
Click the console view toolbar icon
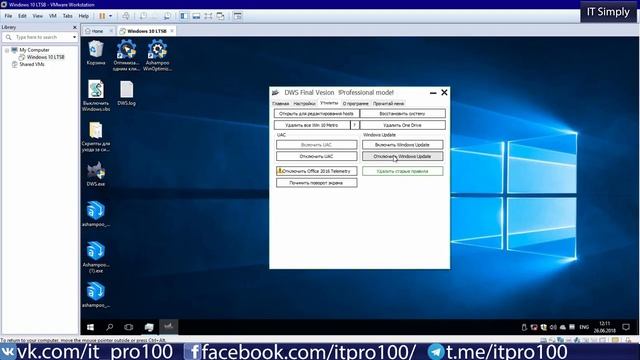(238, 16)
